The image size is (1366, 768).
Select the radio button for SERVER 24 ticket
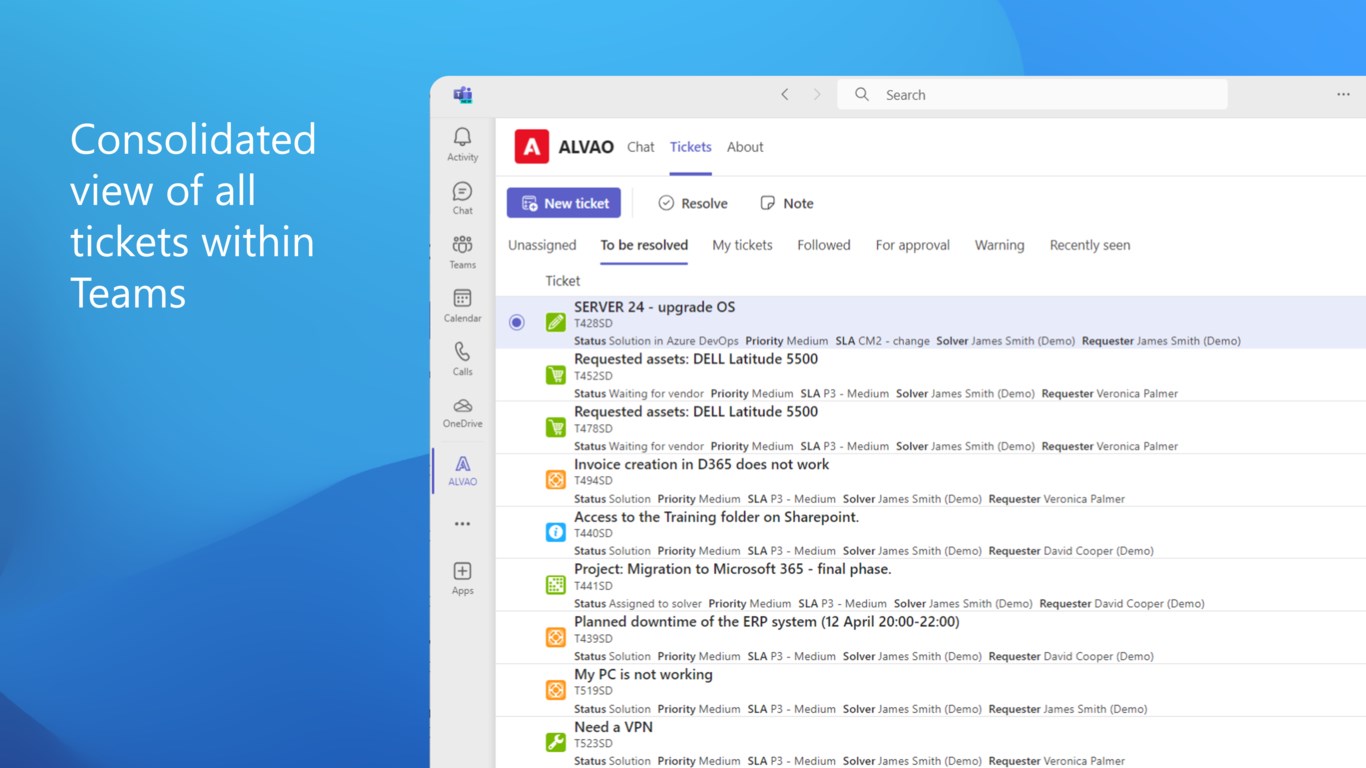(x=516, y=322)
